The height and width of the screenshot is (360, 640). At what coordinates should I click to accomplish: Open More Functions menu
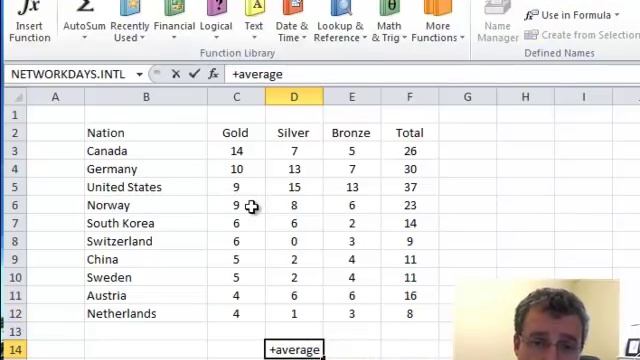coord(438,21)
